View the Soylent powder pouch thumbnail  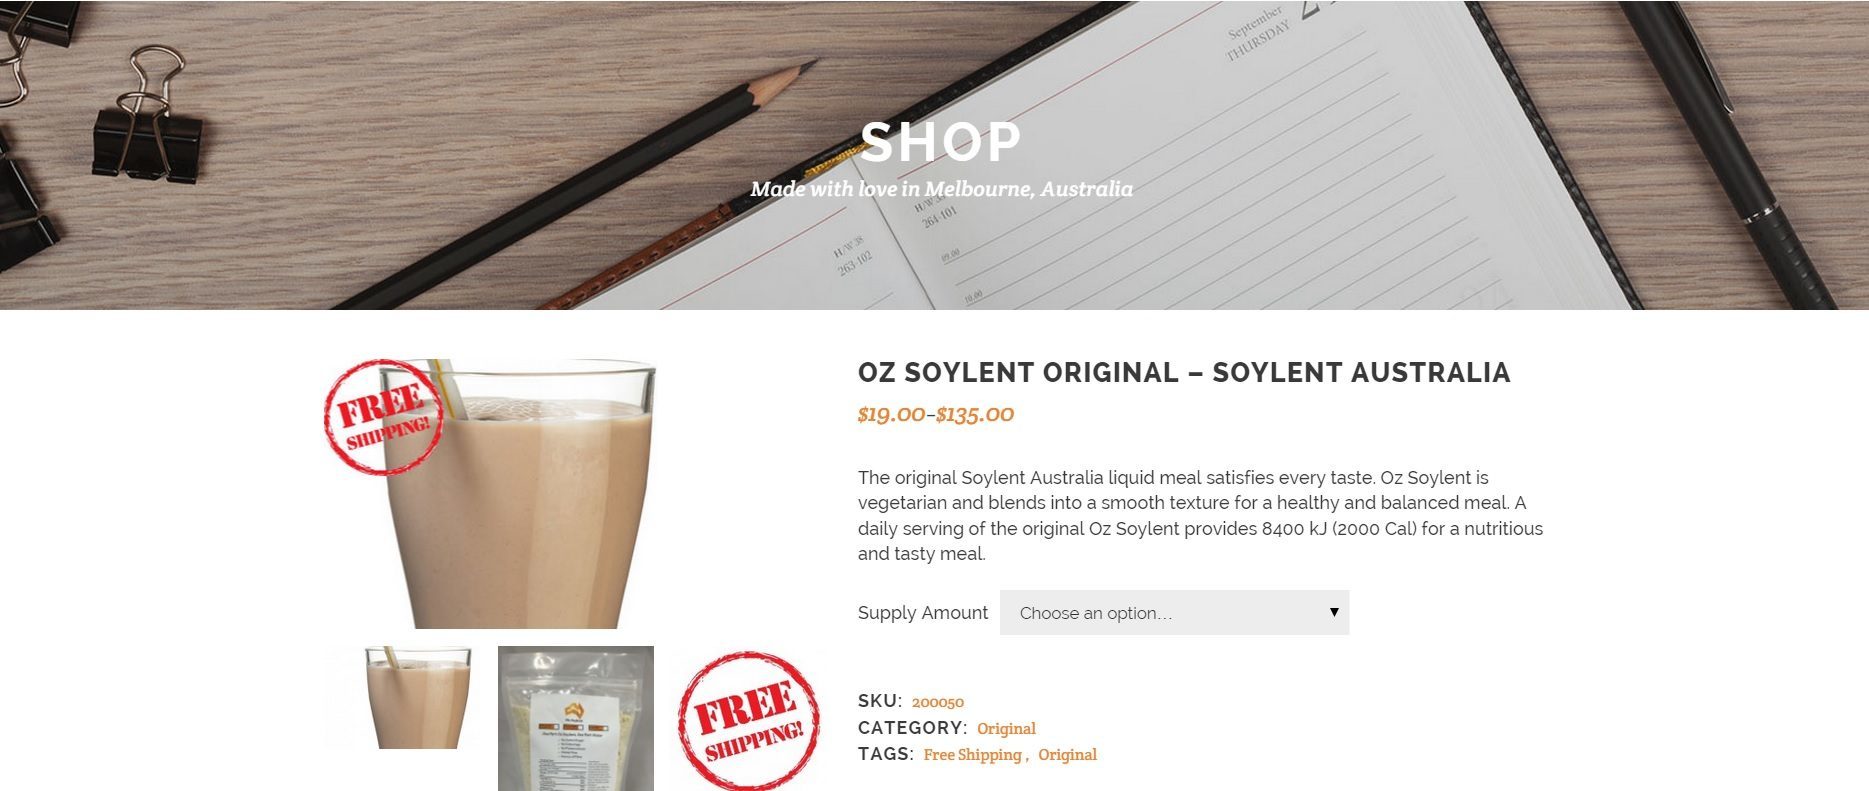click(x=576, y=719)
